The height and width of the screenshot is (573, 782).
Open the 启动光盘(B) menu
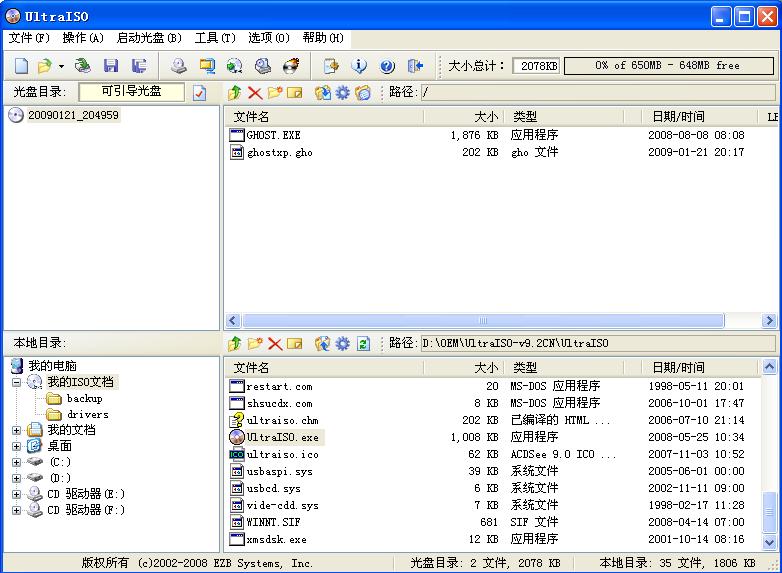click(x=149, y=38)
